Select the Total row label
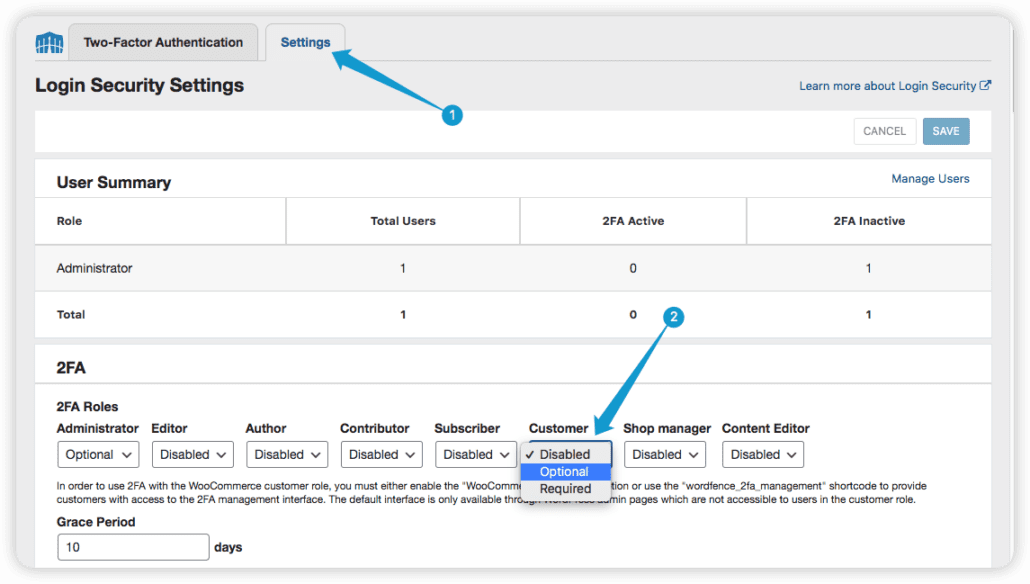1030x584 pixels. pyautogui.click(x=71, y=315)
